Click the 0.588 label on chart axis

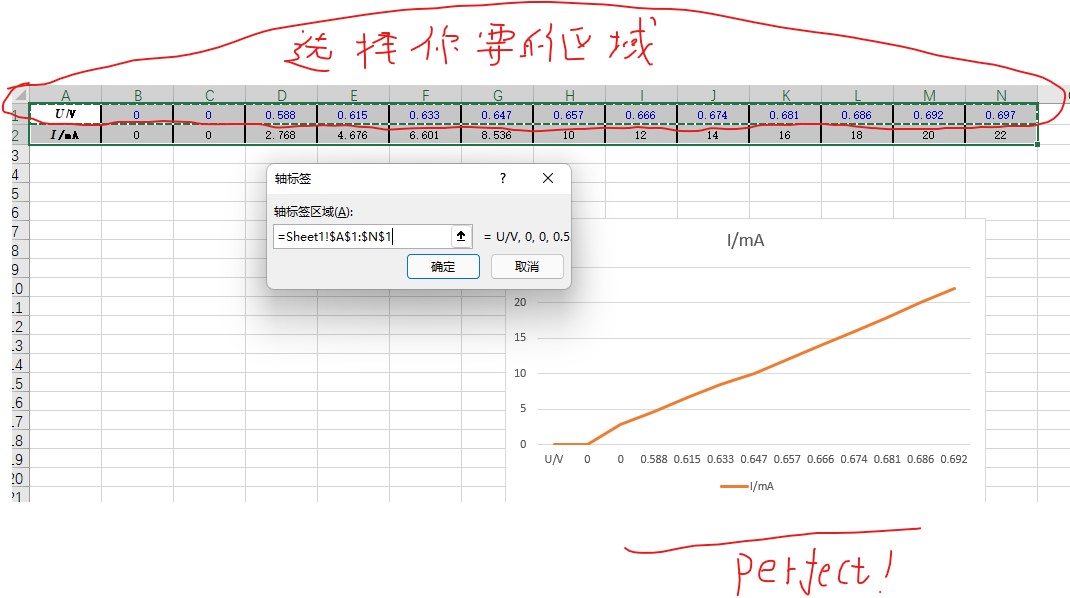tap(654, 459)
